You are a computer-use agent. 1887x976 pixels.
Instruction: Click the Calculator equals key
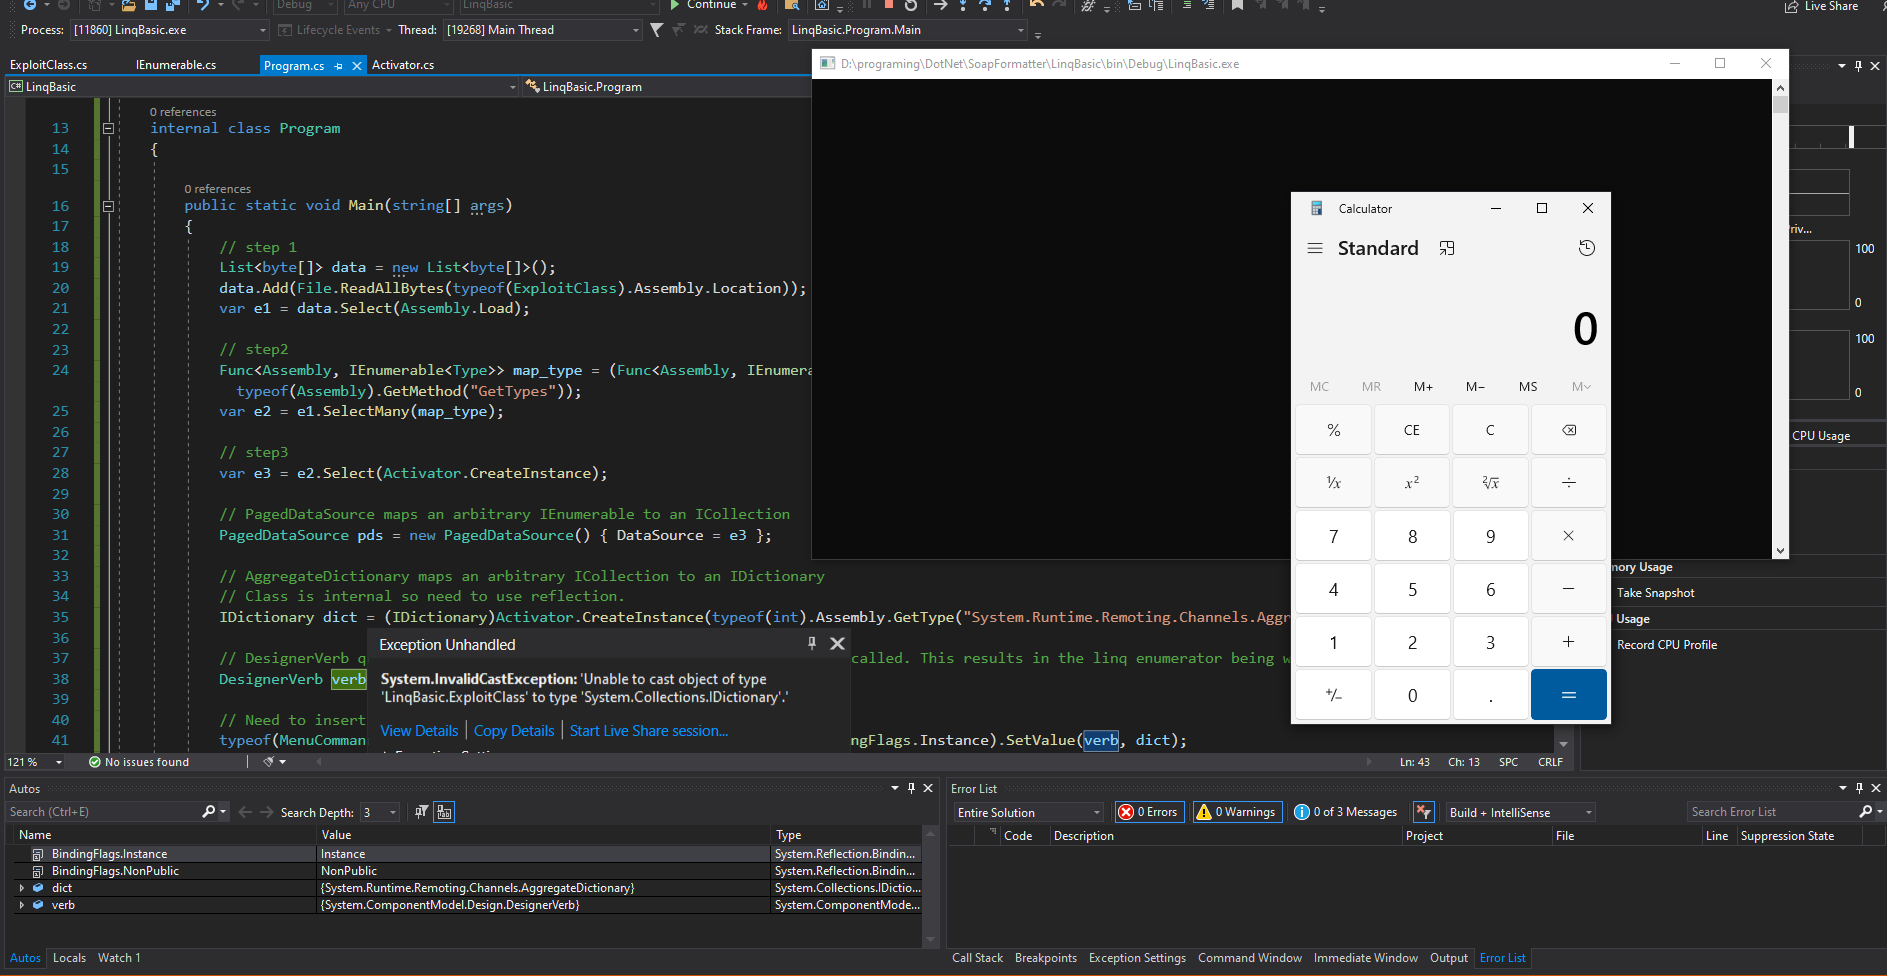click(x=1568, y=695)
